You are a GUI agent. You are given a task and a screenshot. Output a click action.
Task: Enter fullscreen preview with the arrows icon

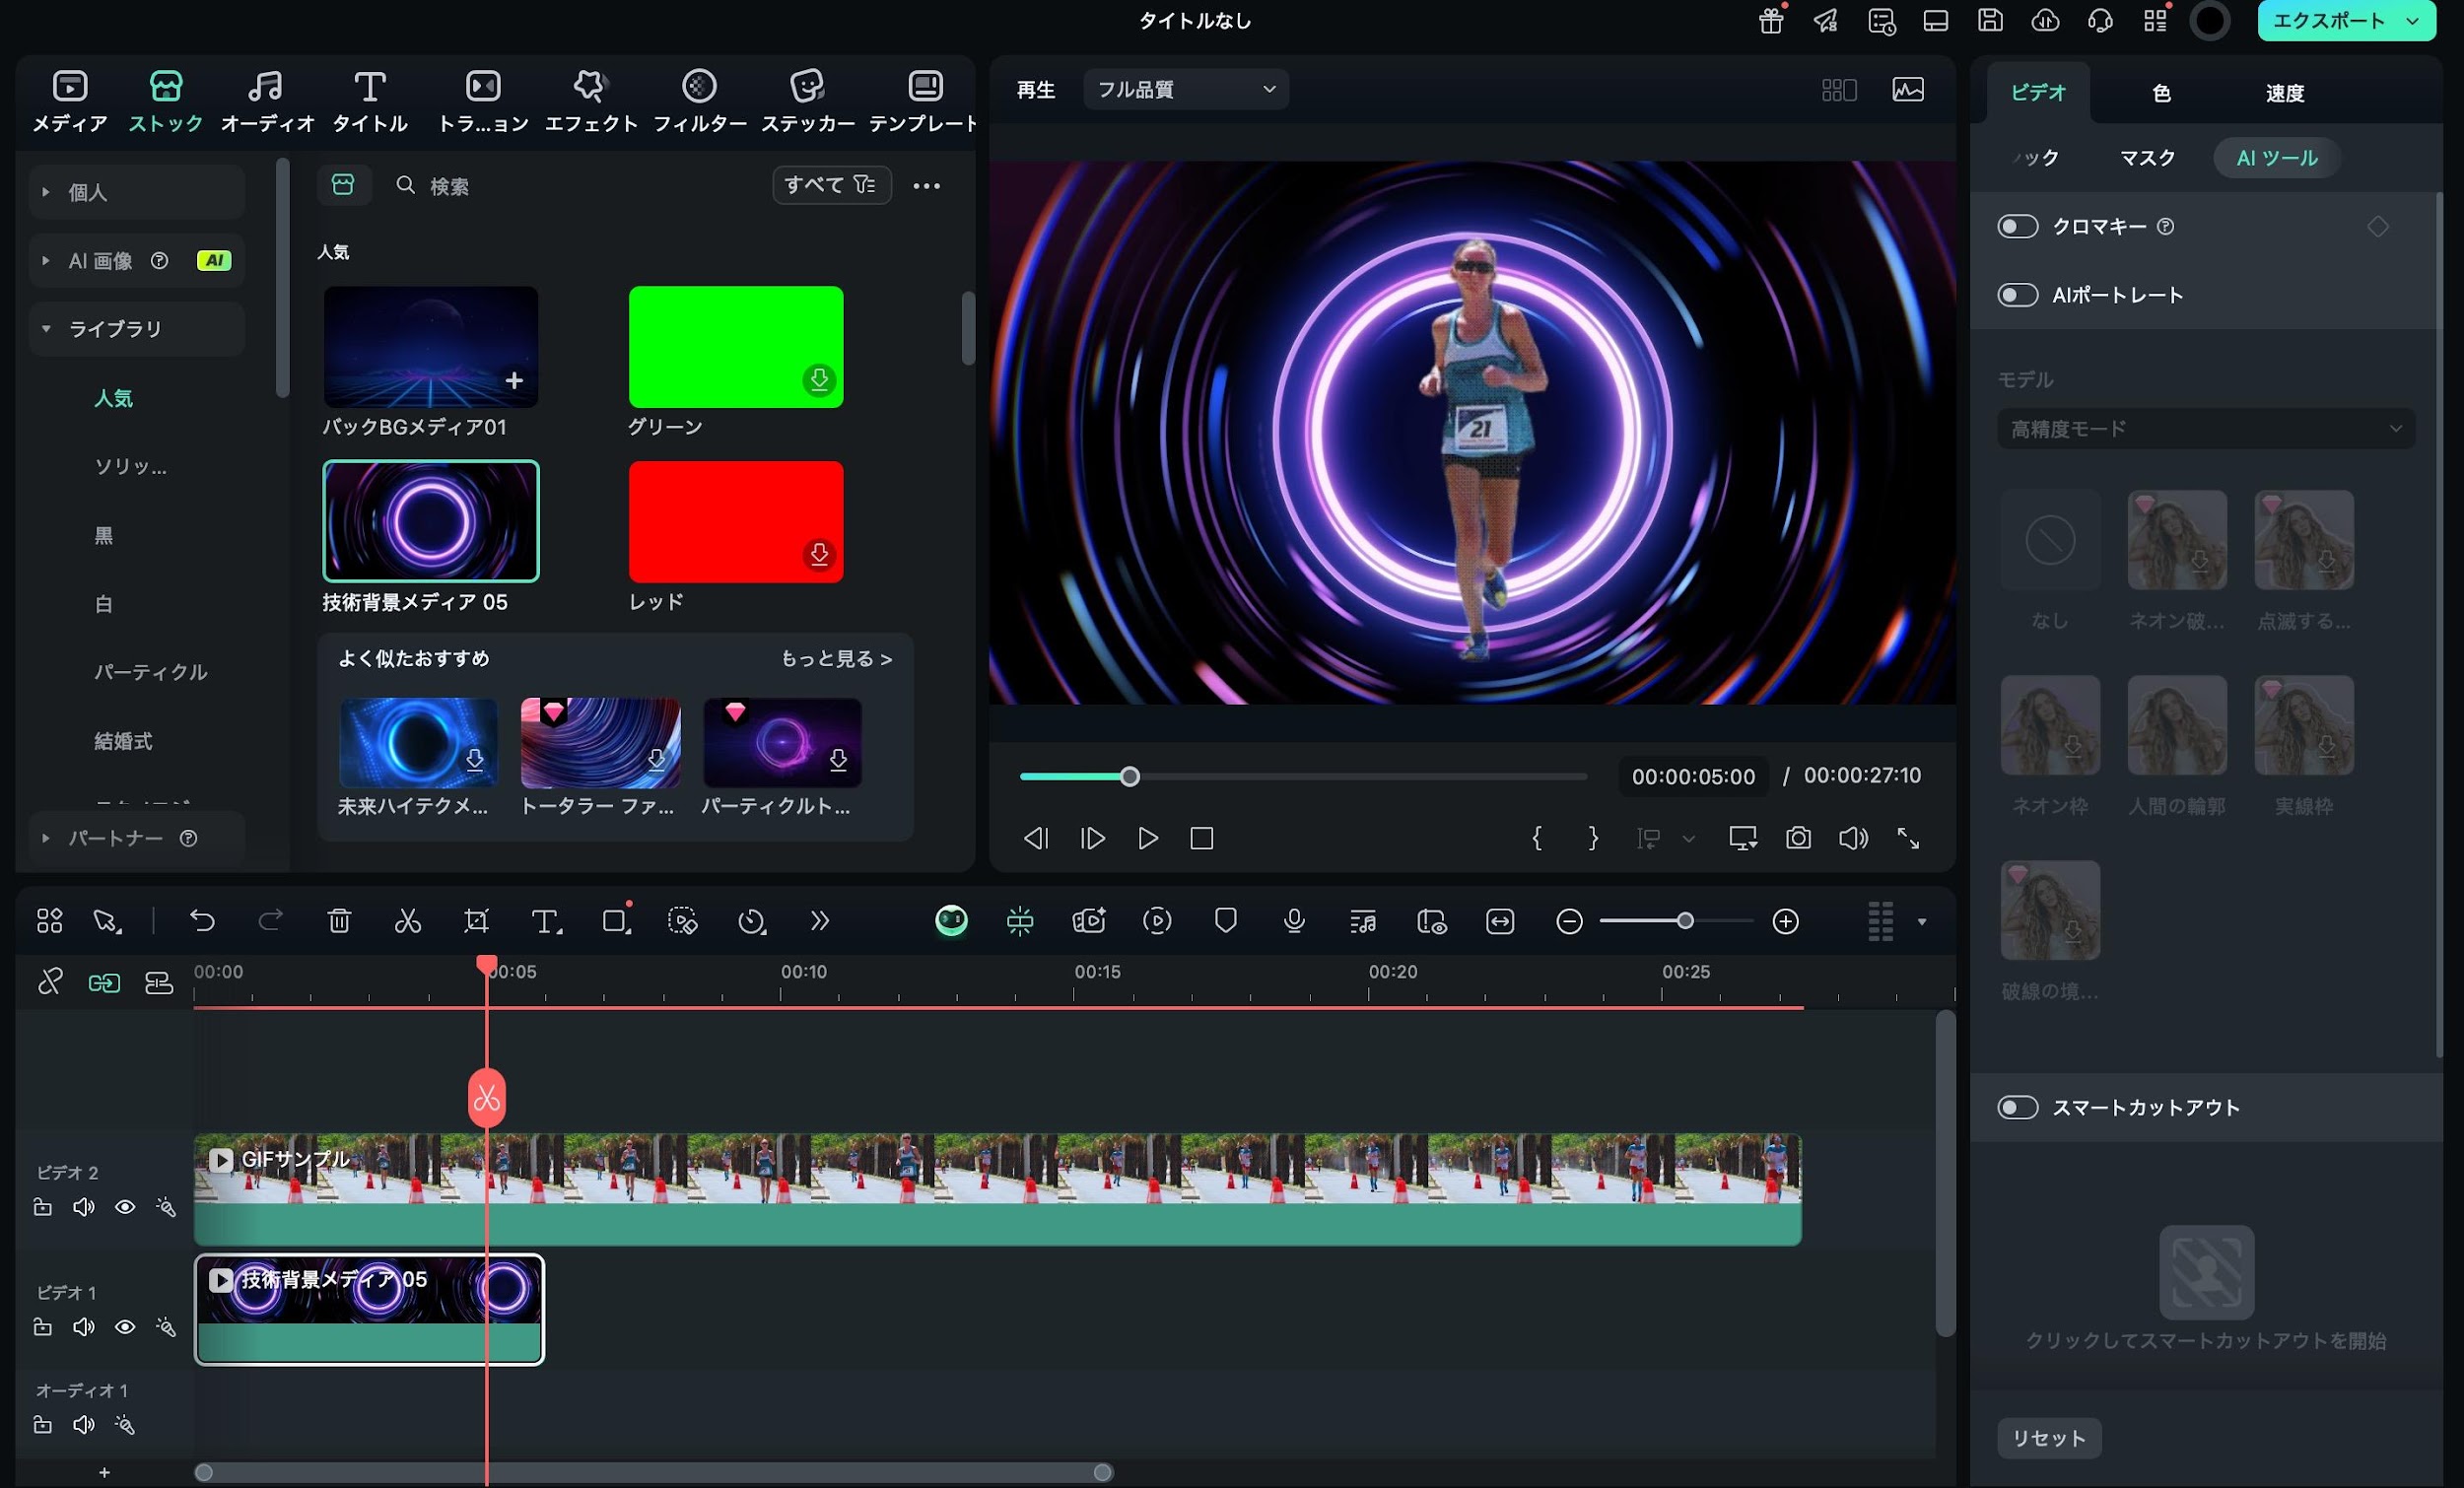click(1908, 838)
